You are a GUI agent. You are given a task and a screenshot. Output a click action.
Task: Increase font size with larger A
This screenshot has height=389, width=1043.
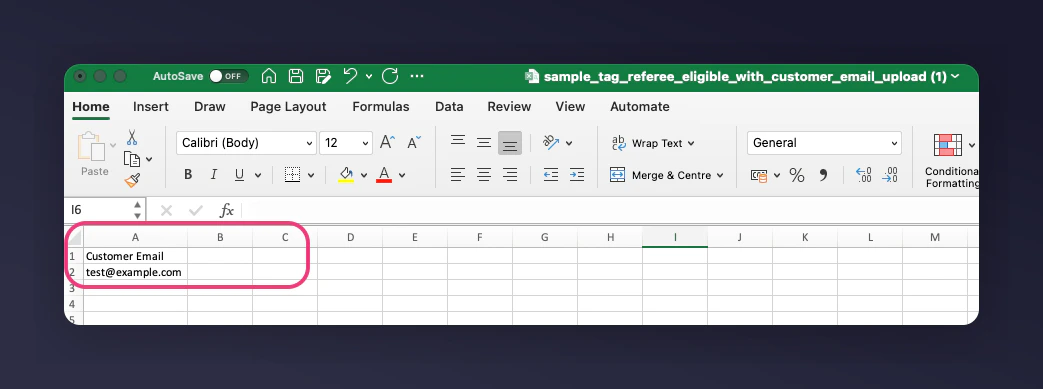387,142
